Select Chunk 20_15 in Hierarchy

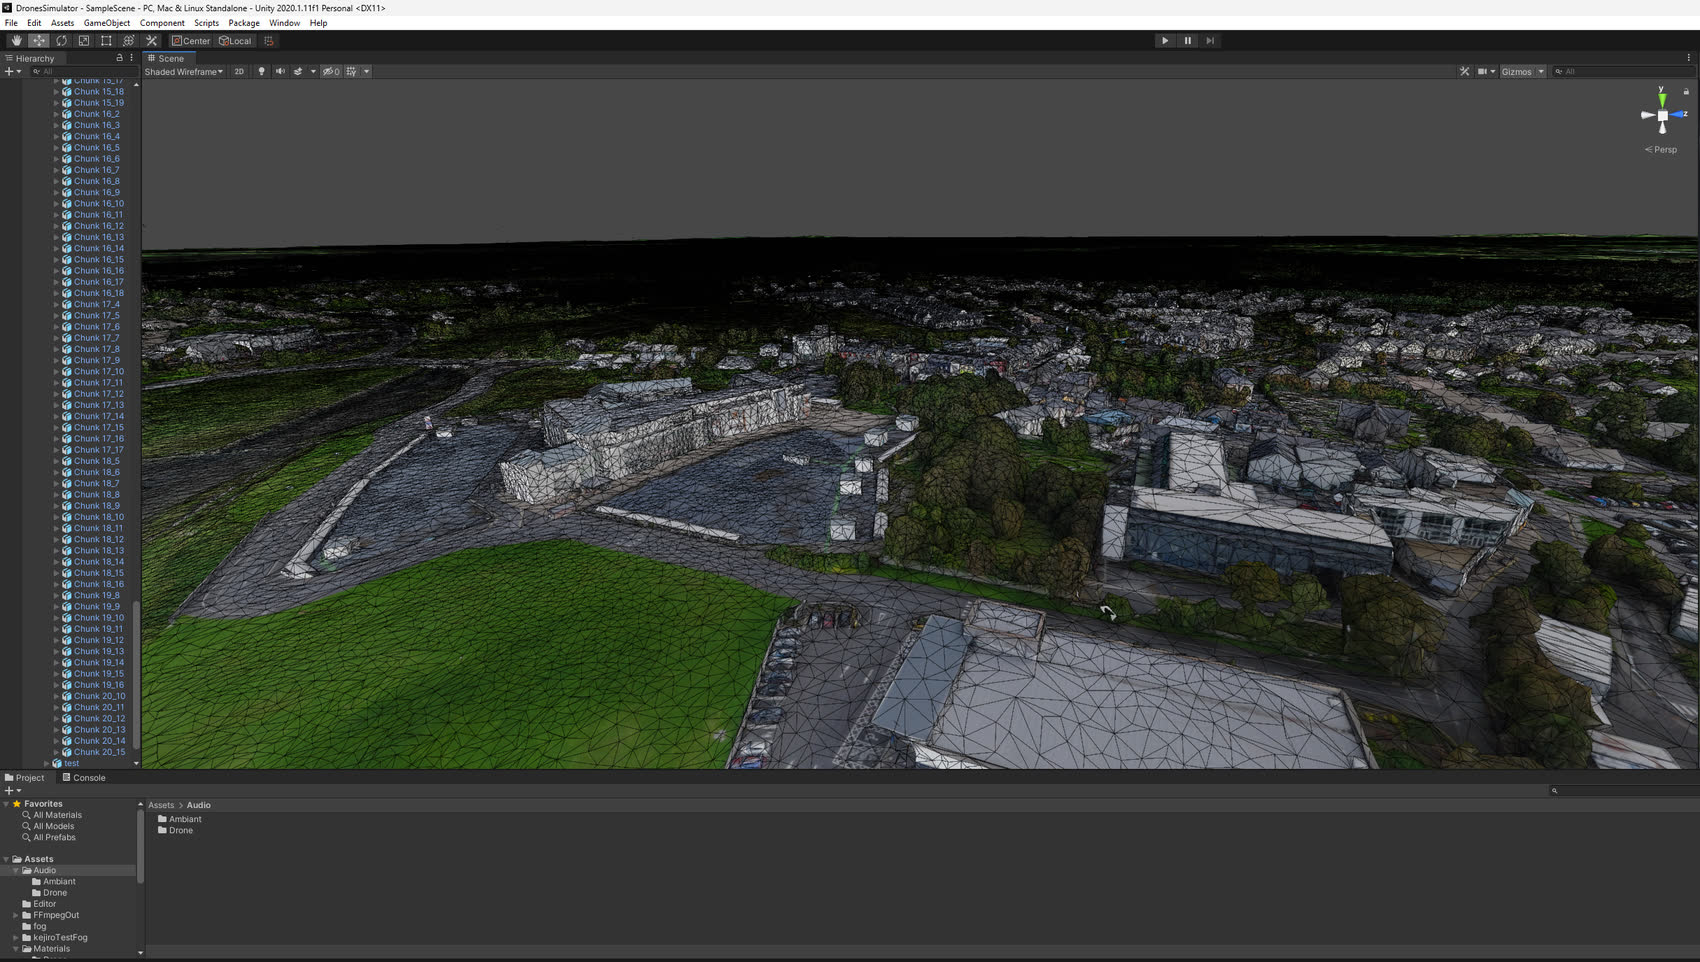[x=100, y=753]
